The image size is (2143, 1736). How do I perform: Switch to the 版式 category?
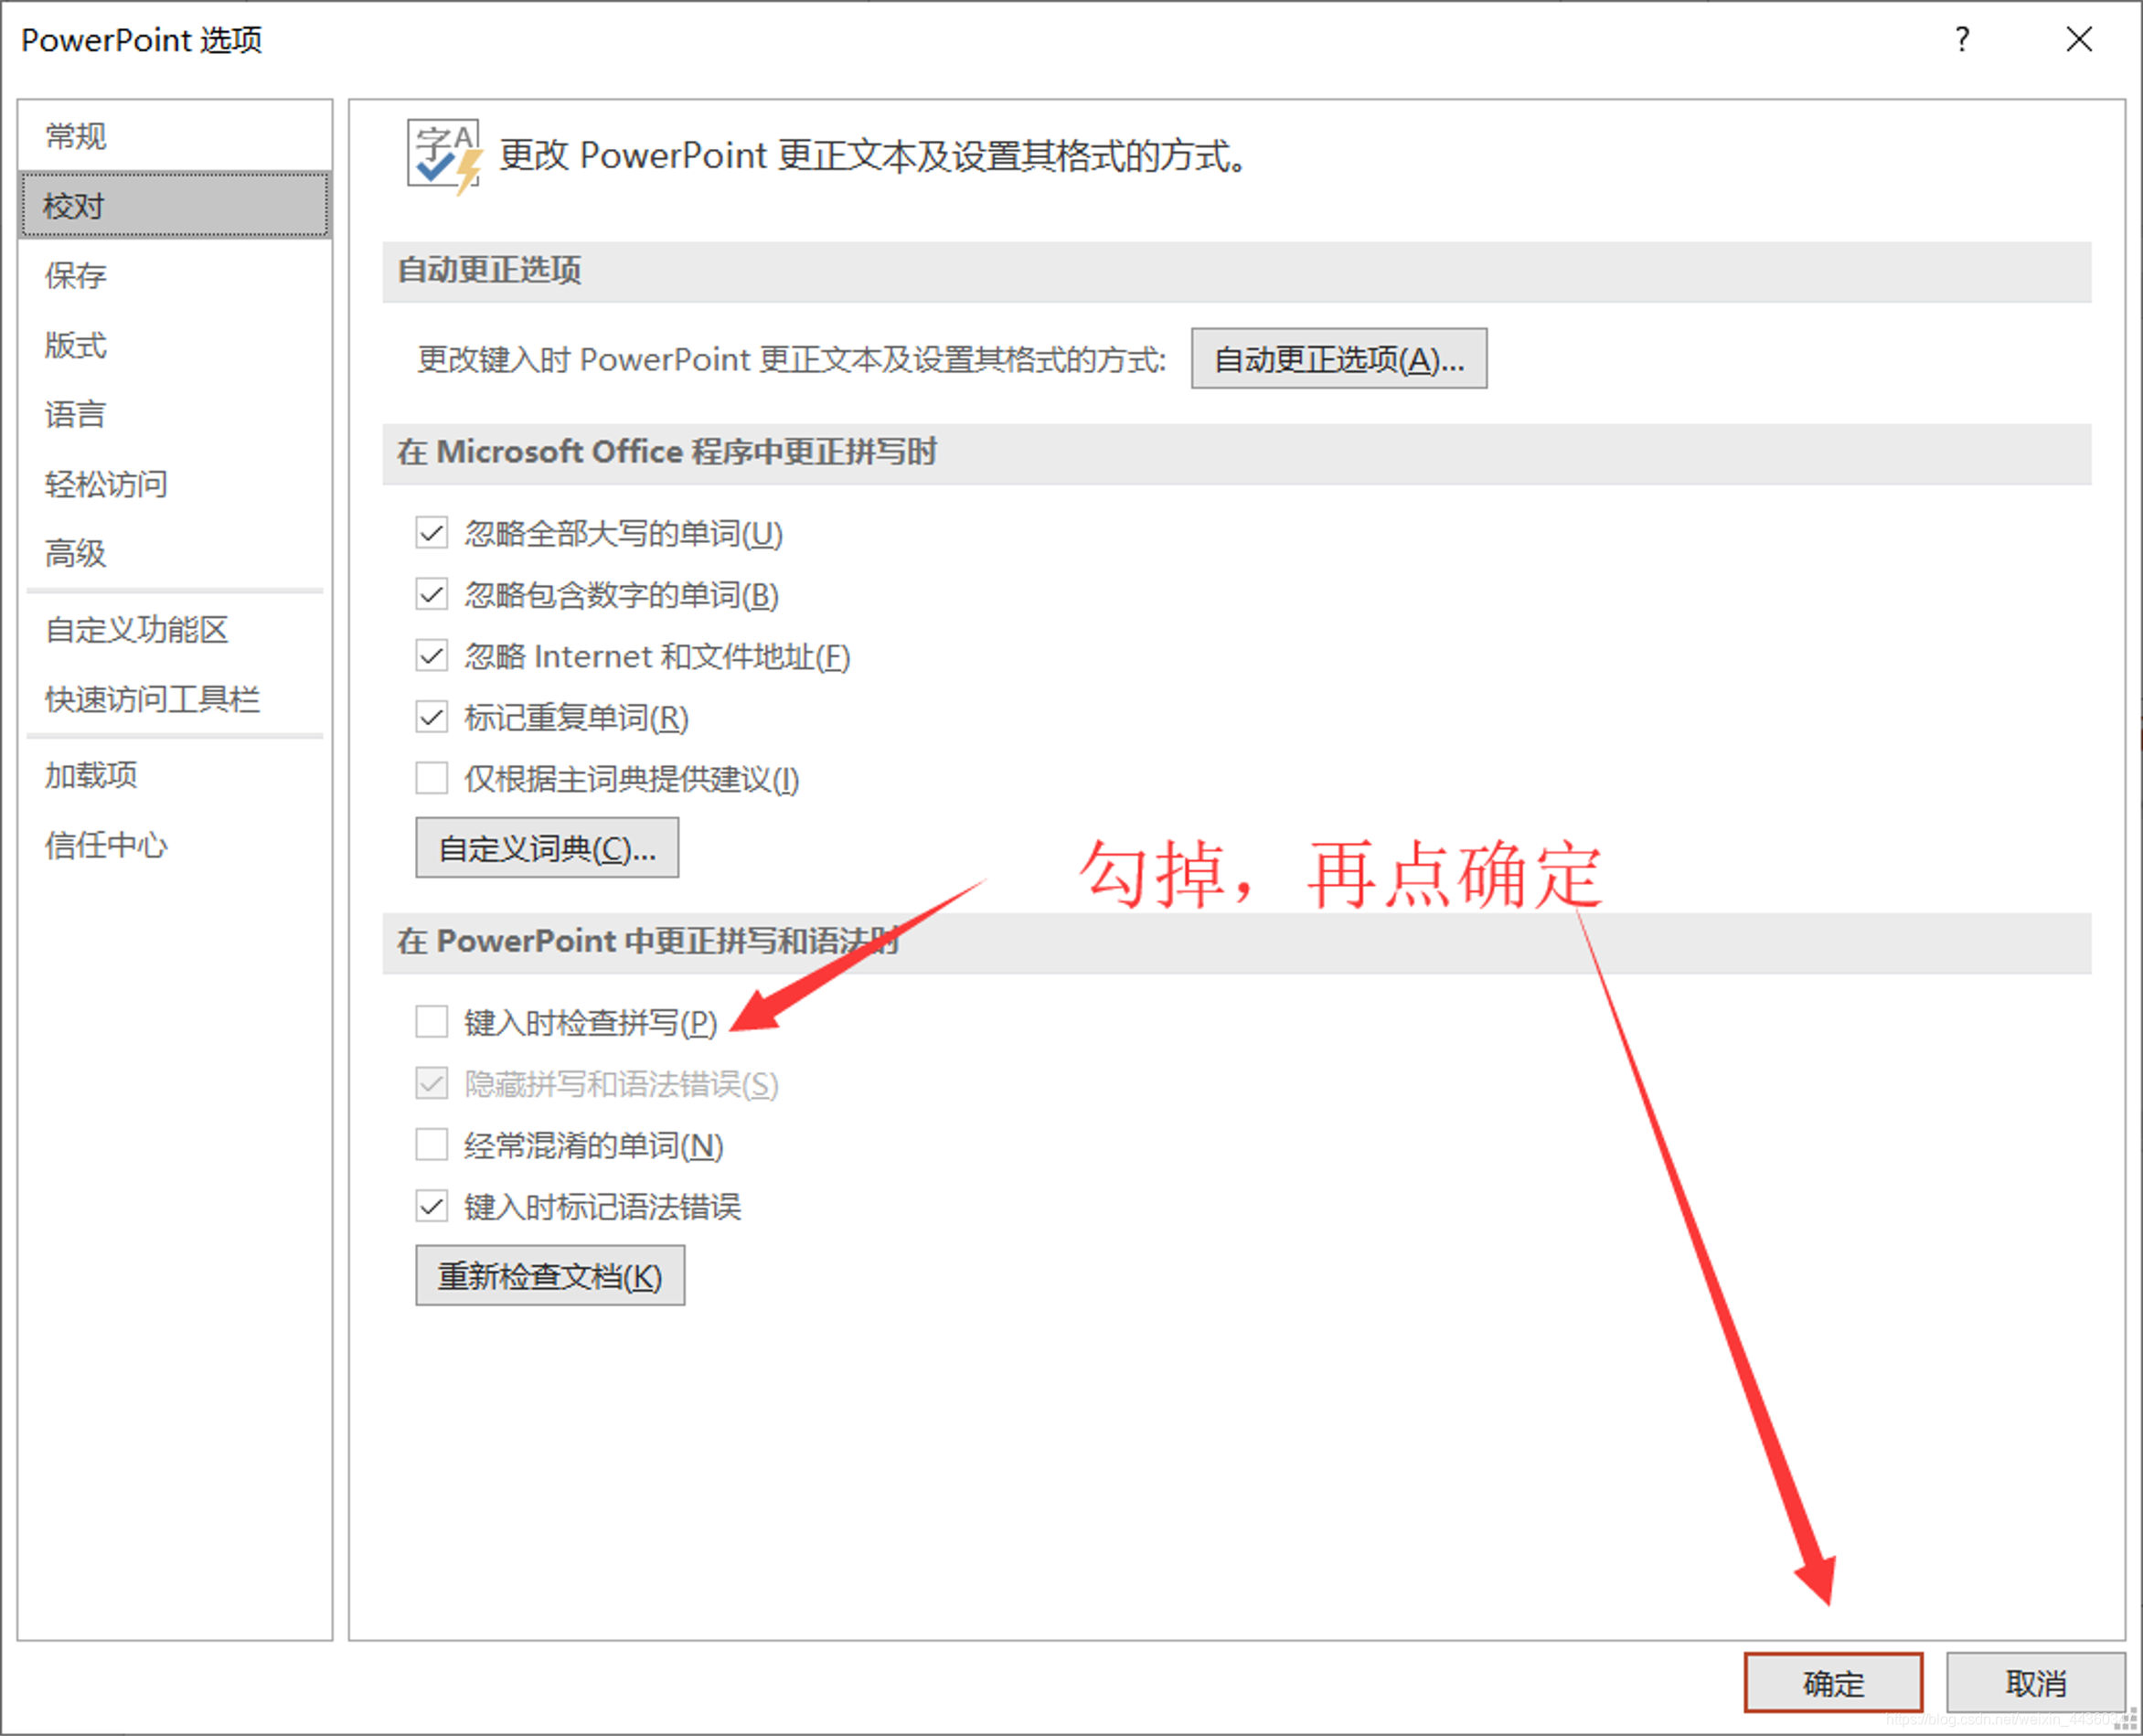click(76, 345)
